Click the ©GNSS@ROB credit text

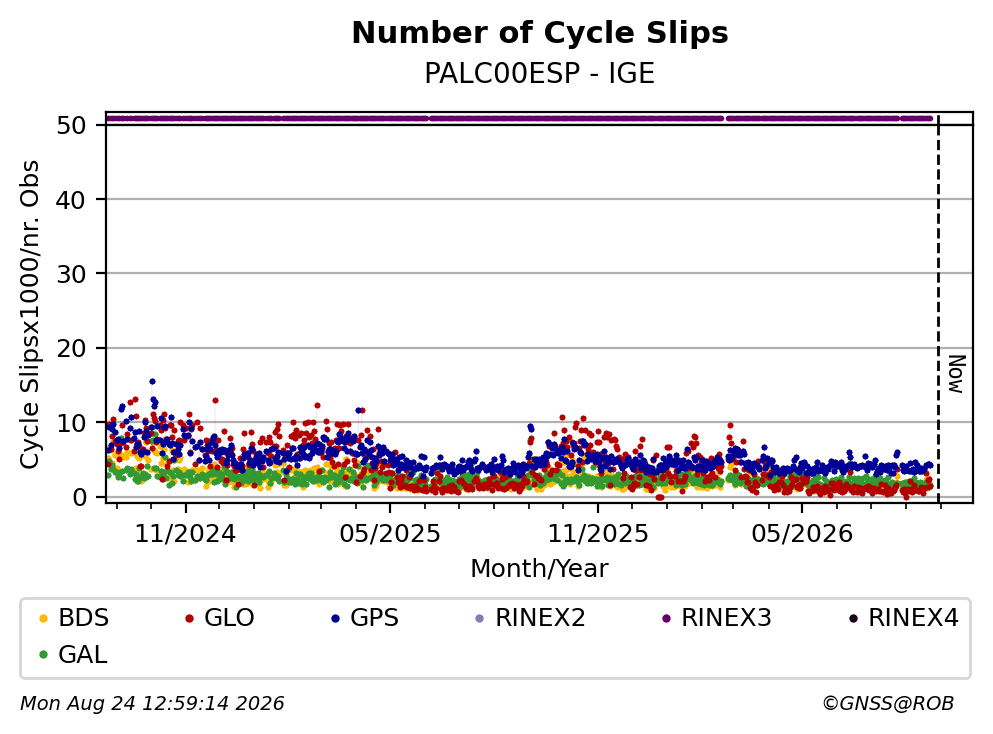tap(888, 704)
